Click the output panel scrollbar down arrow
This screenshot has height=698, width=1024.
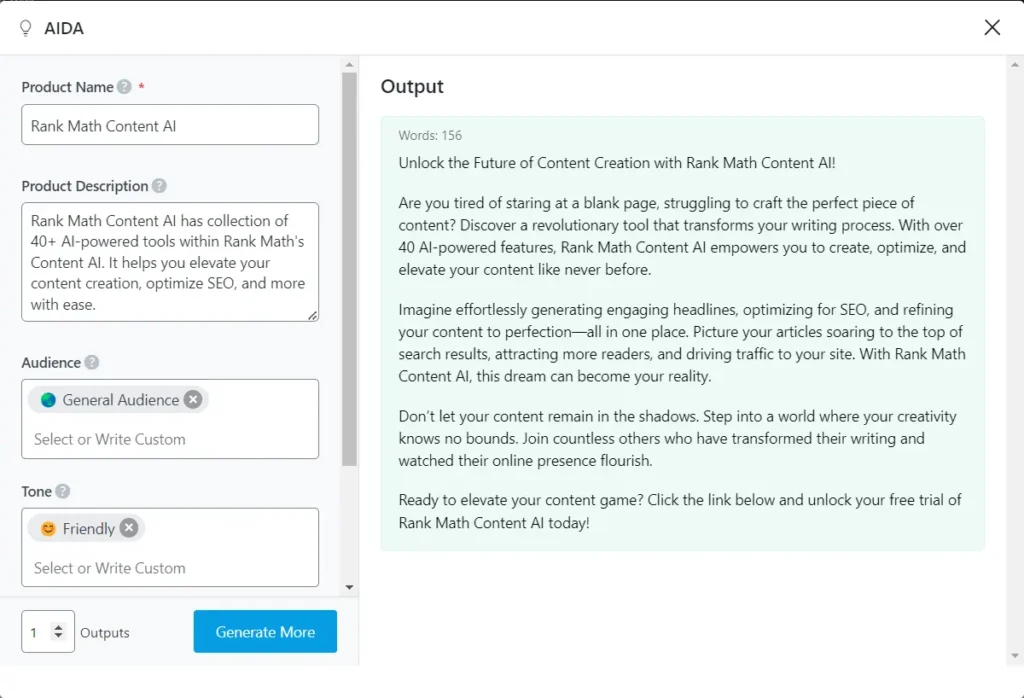(x=1014, y=656)
